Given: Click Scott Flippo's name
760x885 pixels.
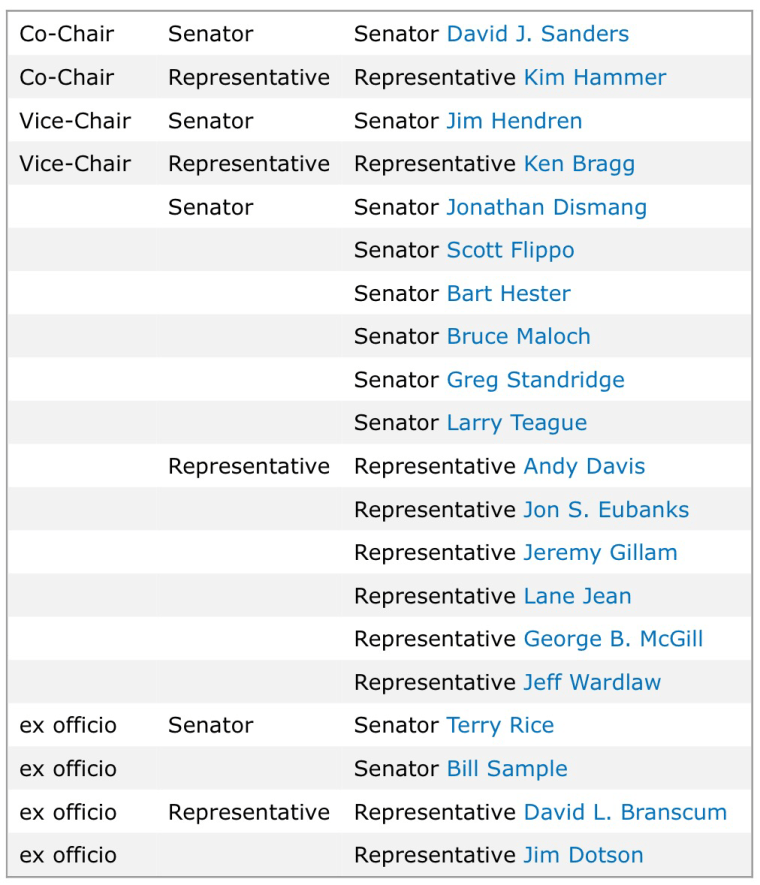Looking at the screenshot, I should coord(510,250).
